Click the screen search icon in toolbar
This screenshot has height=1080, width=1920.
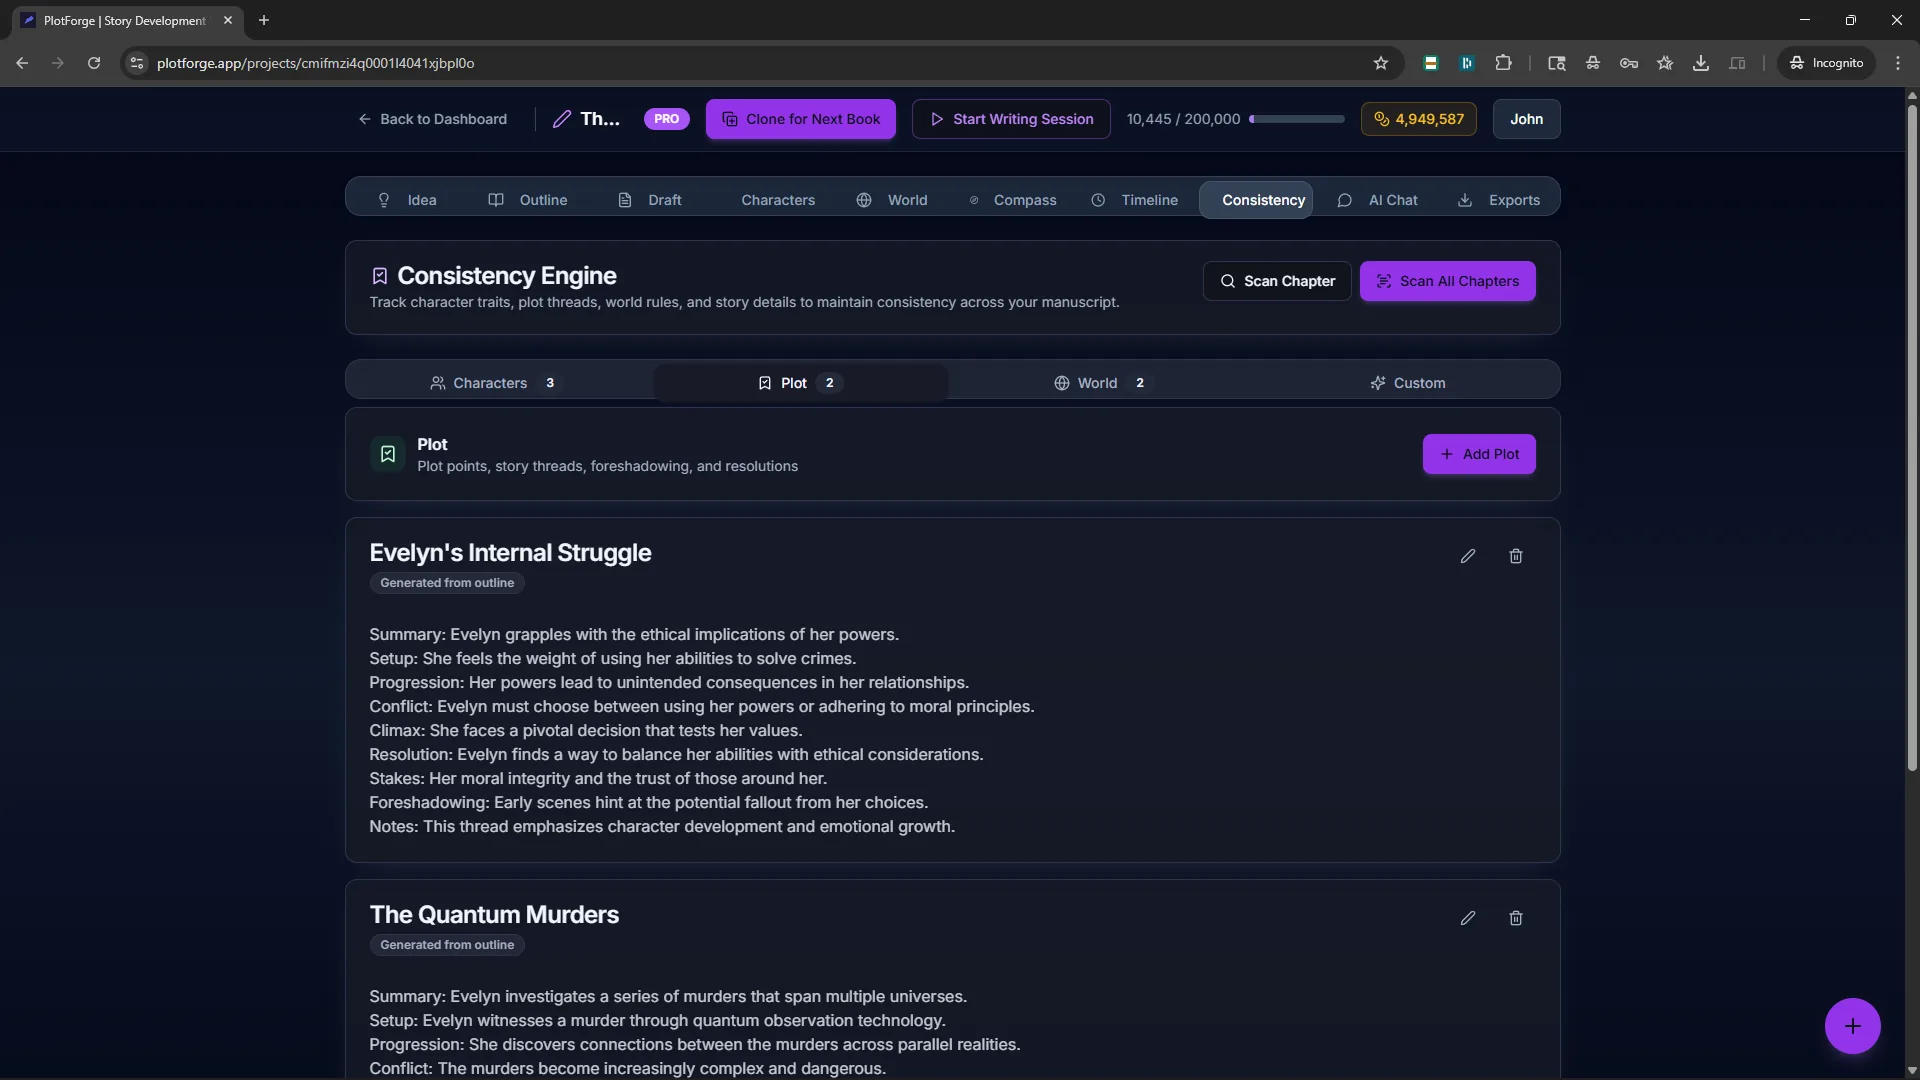pos(1557,63)
